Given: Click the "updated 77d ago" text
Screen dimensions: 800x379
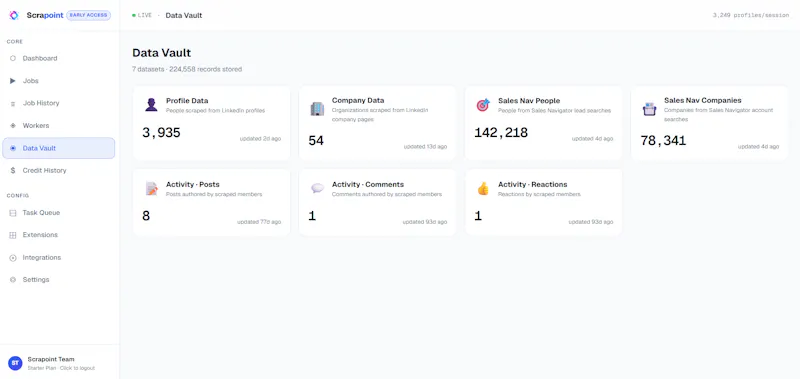Looking at the screenshot, I should click(x=259, y=222).
